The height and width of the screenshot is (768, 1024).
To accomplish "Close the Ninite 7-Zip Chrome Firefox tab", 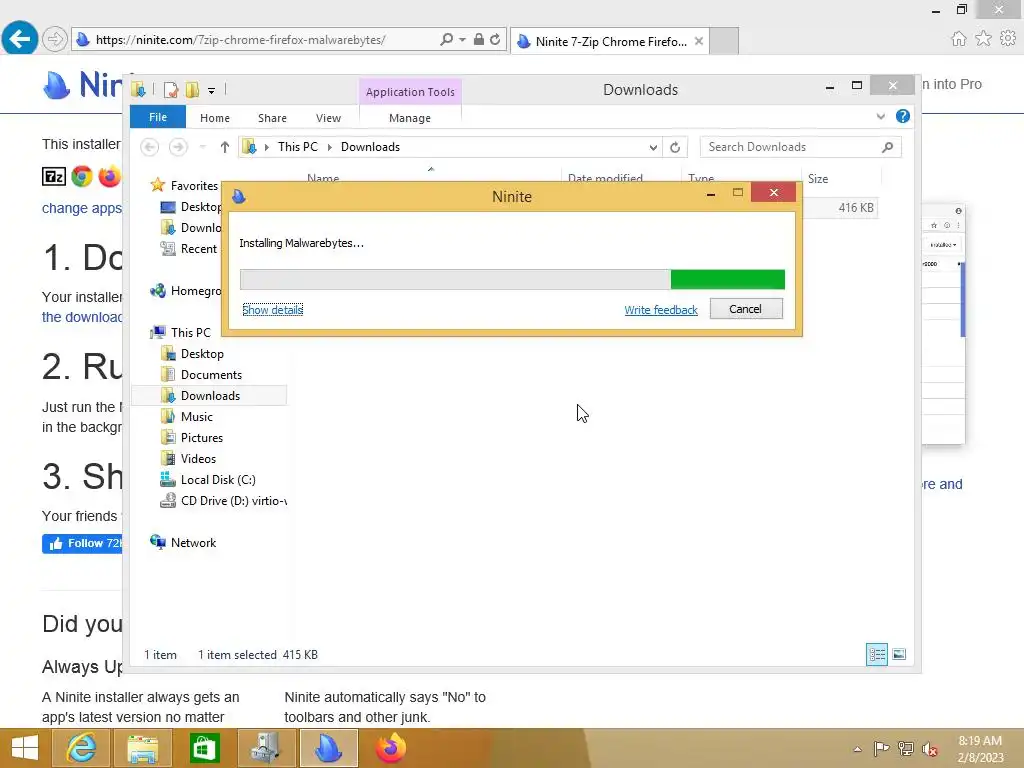I will pyautogui.click(x=699, y=41).
